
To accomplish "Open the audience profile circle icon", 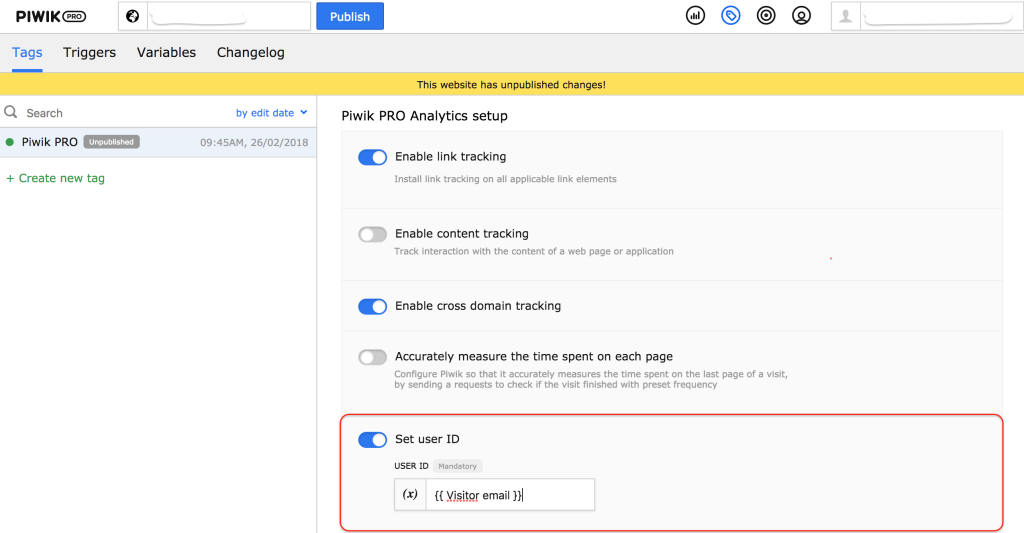I will click(x=801, y=16).
